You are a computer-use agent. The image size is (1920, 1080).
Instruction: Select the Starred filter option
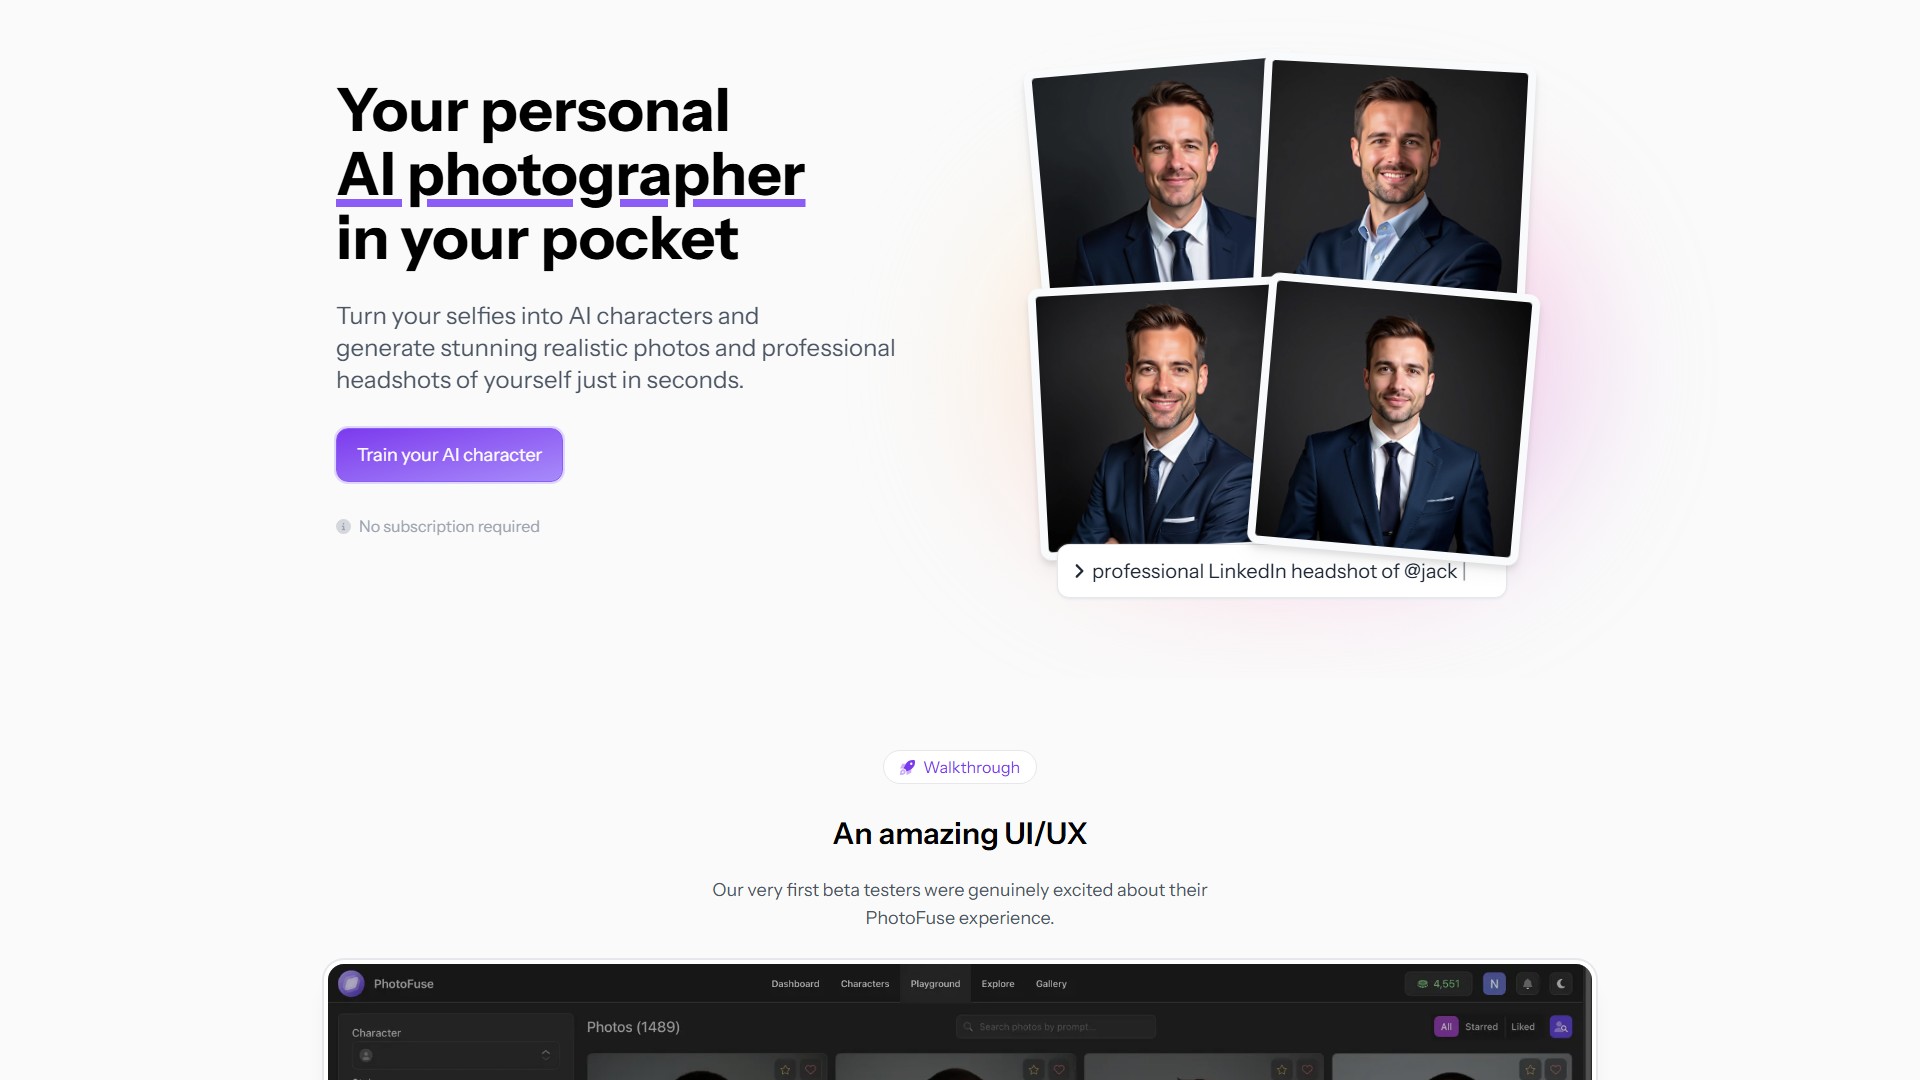click(1481, 1027)
